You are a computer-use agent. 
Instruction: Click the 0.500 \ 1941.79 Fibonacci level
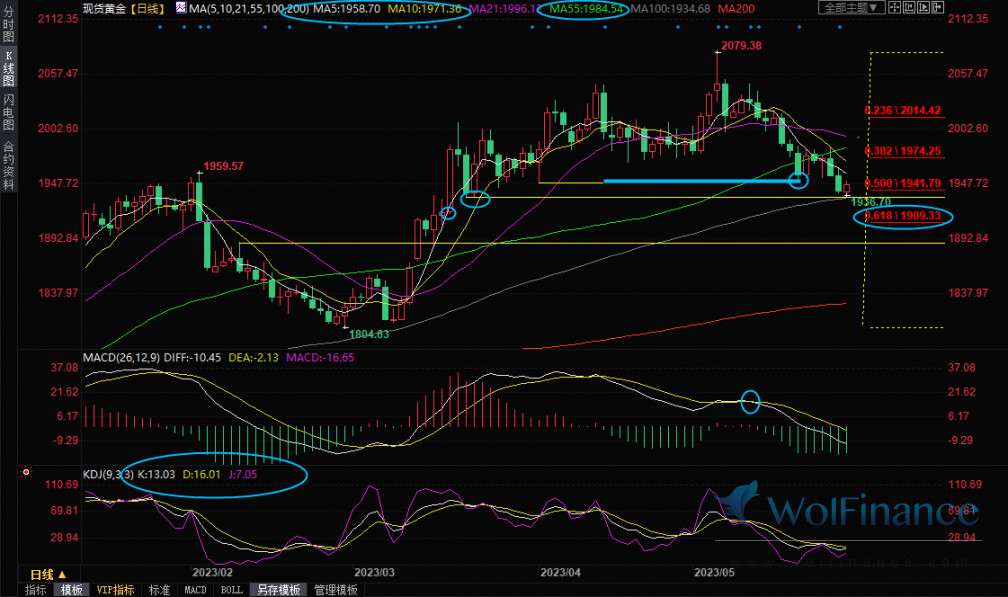click(x=903, y=183)
